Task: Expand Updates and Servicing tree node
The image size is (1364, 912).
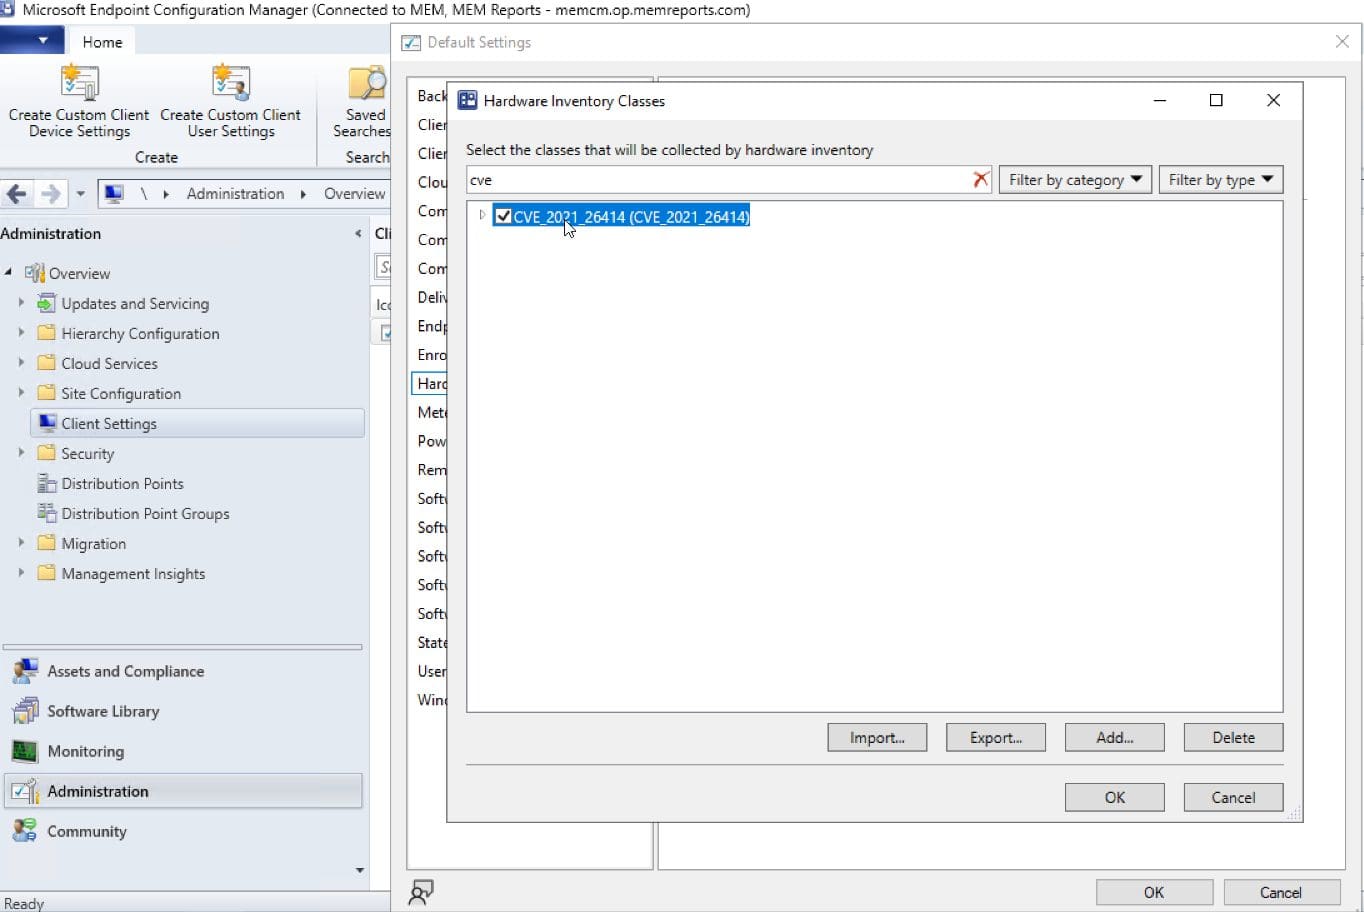Action: [x=21, y=302]
